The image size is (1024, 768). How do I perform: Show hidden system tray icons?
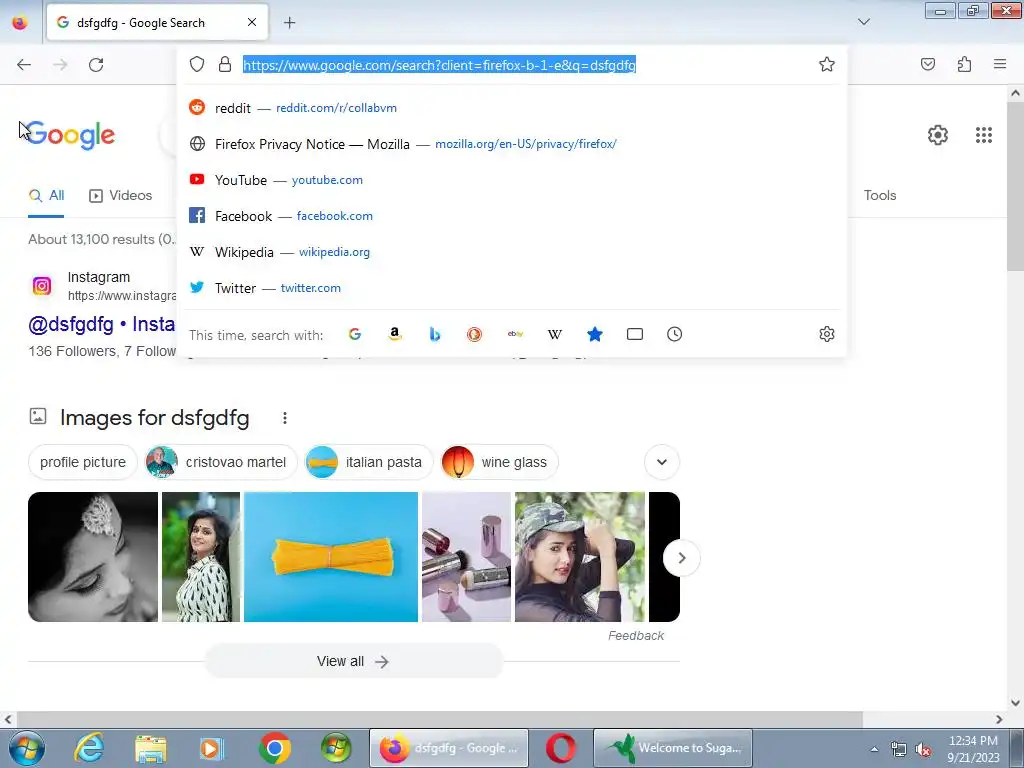pos(874,749)
